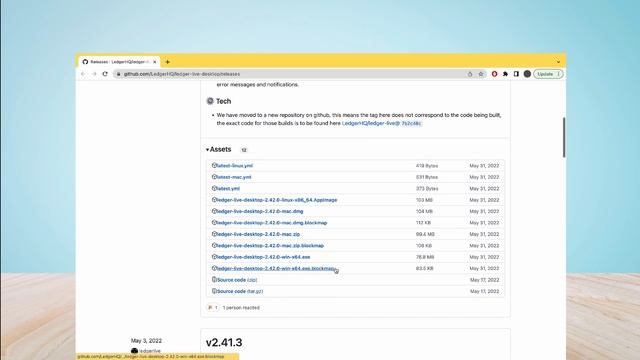Click file icon beside Source code (zip)

(214, 280)
